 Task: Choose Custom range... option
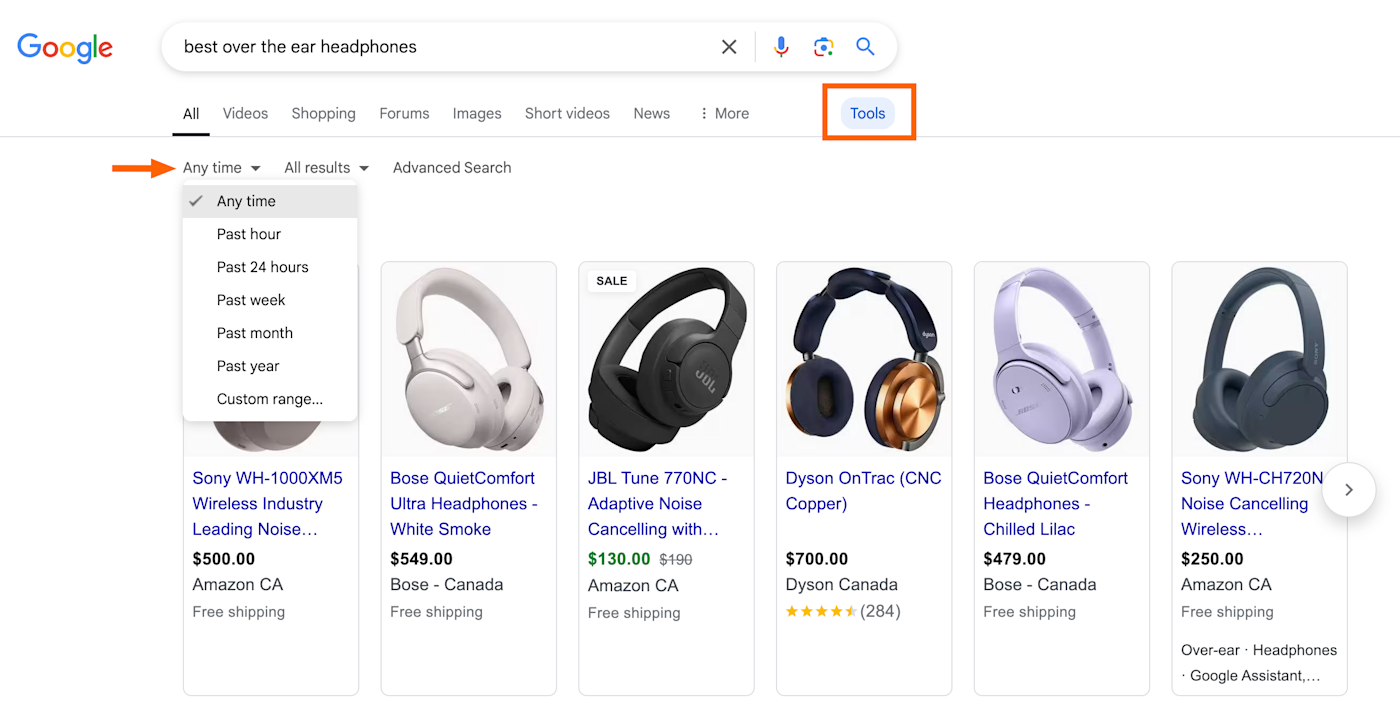click(x=270, y=399)
